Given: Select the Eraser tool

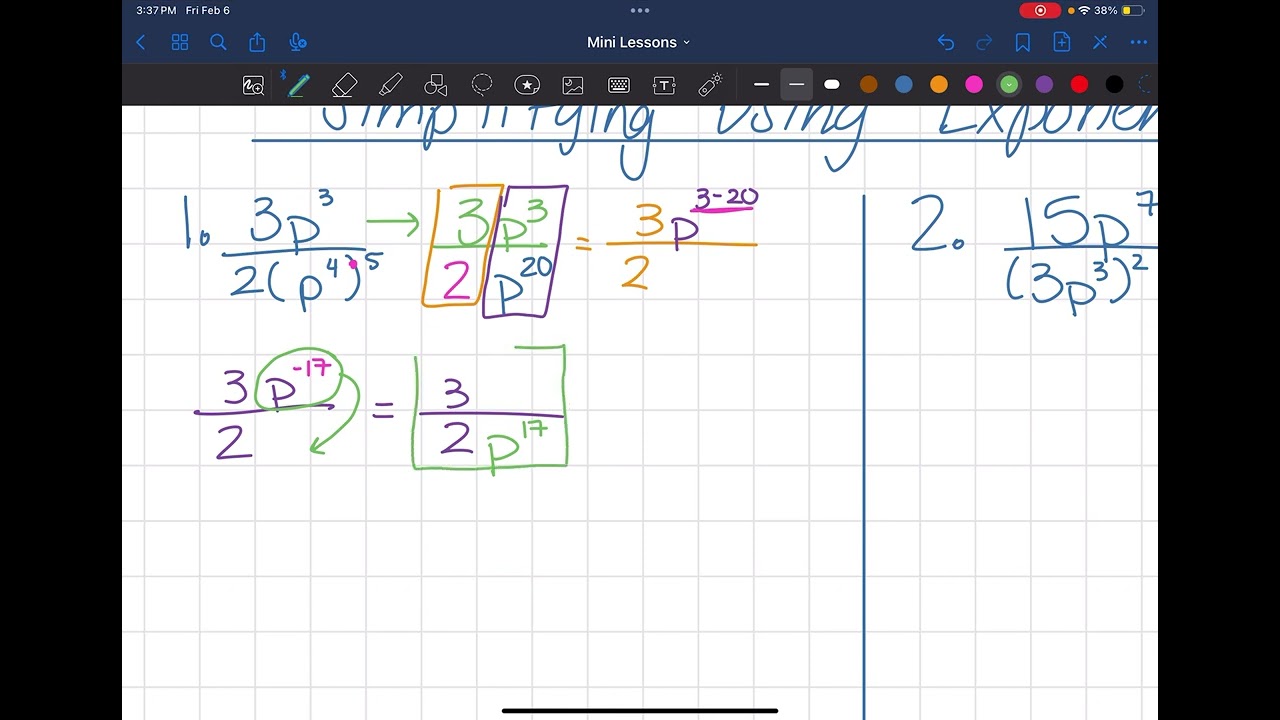Looking at the screenshot, I should pos(344,85).
